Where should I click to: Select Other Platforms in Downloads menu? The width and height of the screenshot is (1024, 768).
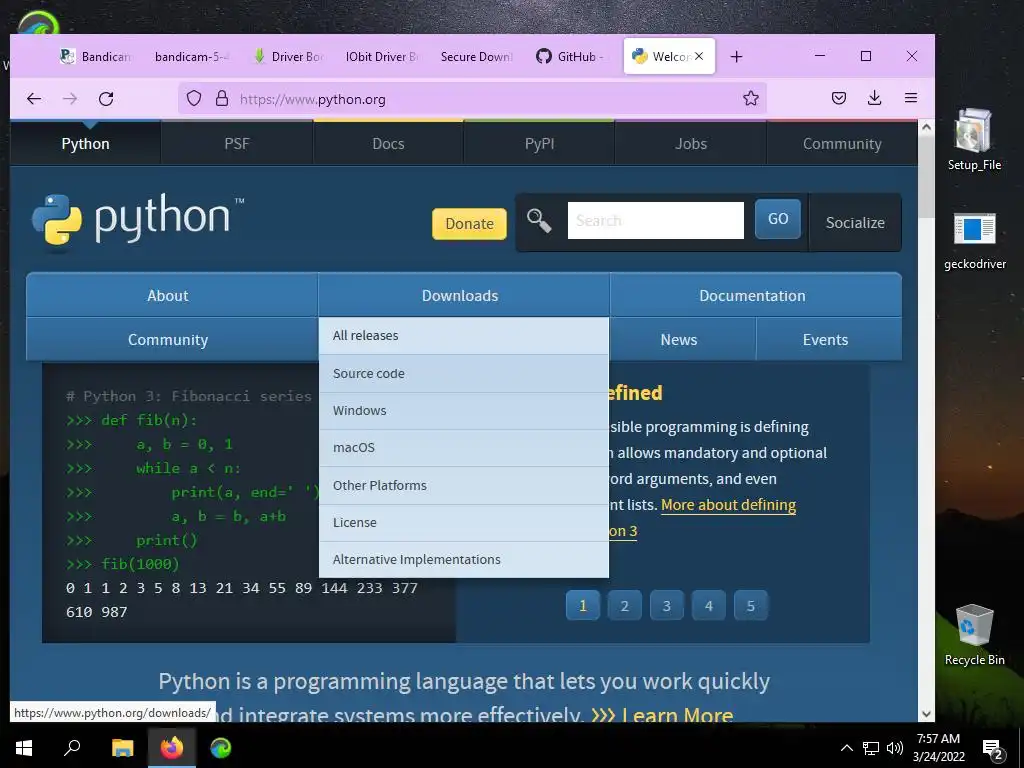(x=464, y=485)
